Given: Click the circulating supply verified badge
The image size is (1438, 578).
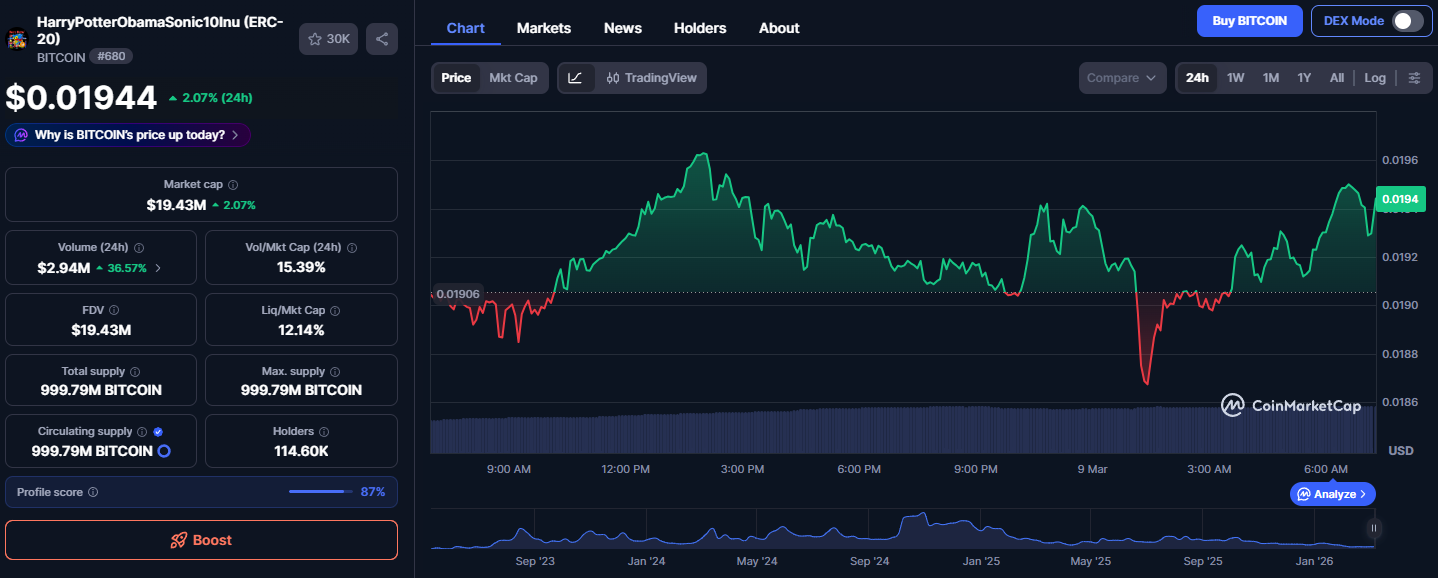Looking at the screenshot, I should coord(158,431).
